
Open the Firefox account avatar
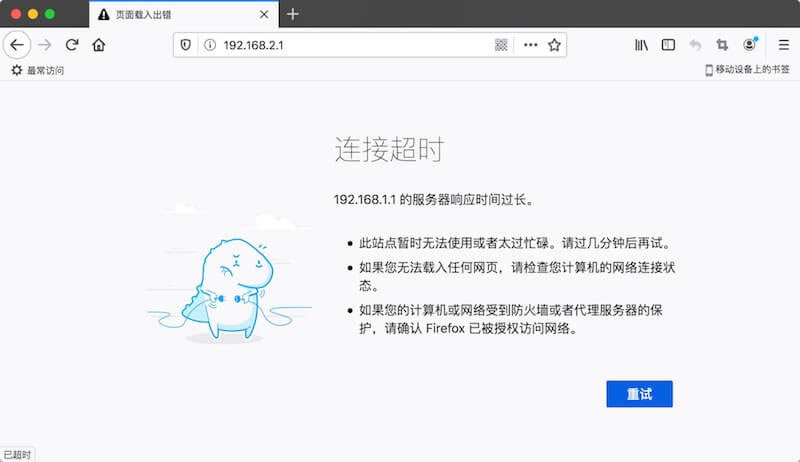click(749, 45)
